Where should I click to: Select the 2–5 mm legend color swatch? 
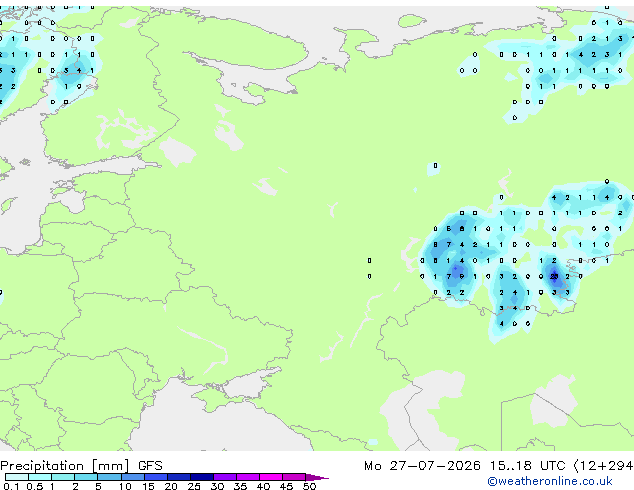pyautogui.click(x=86, y=477)
